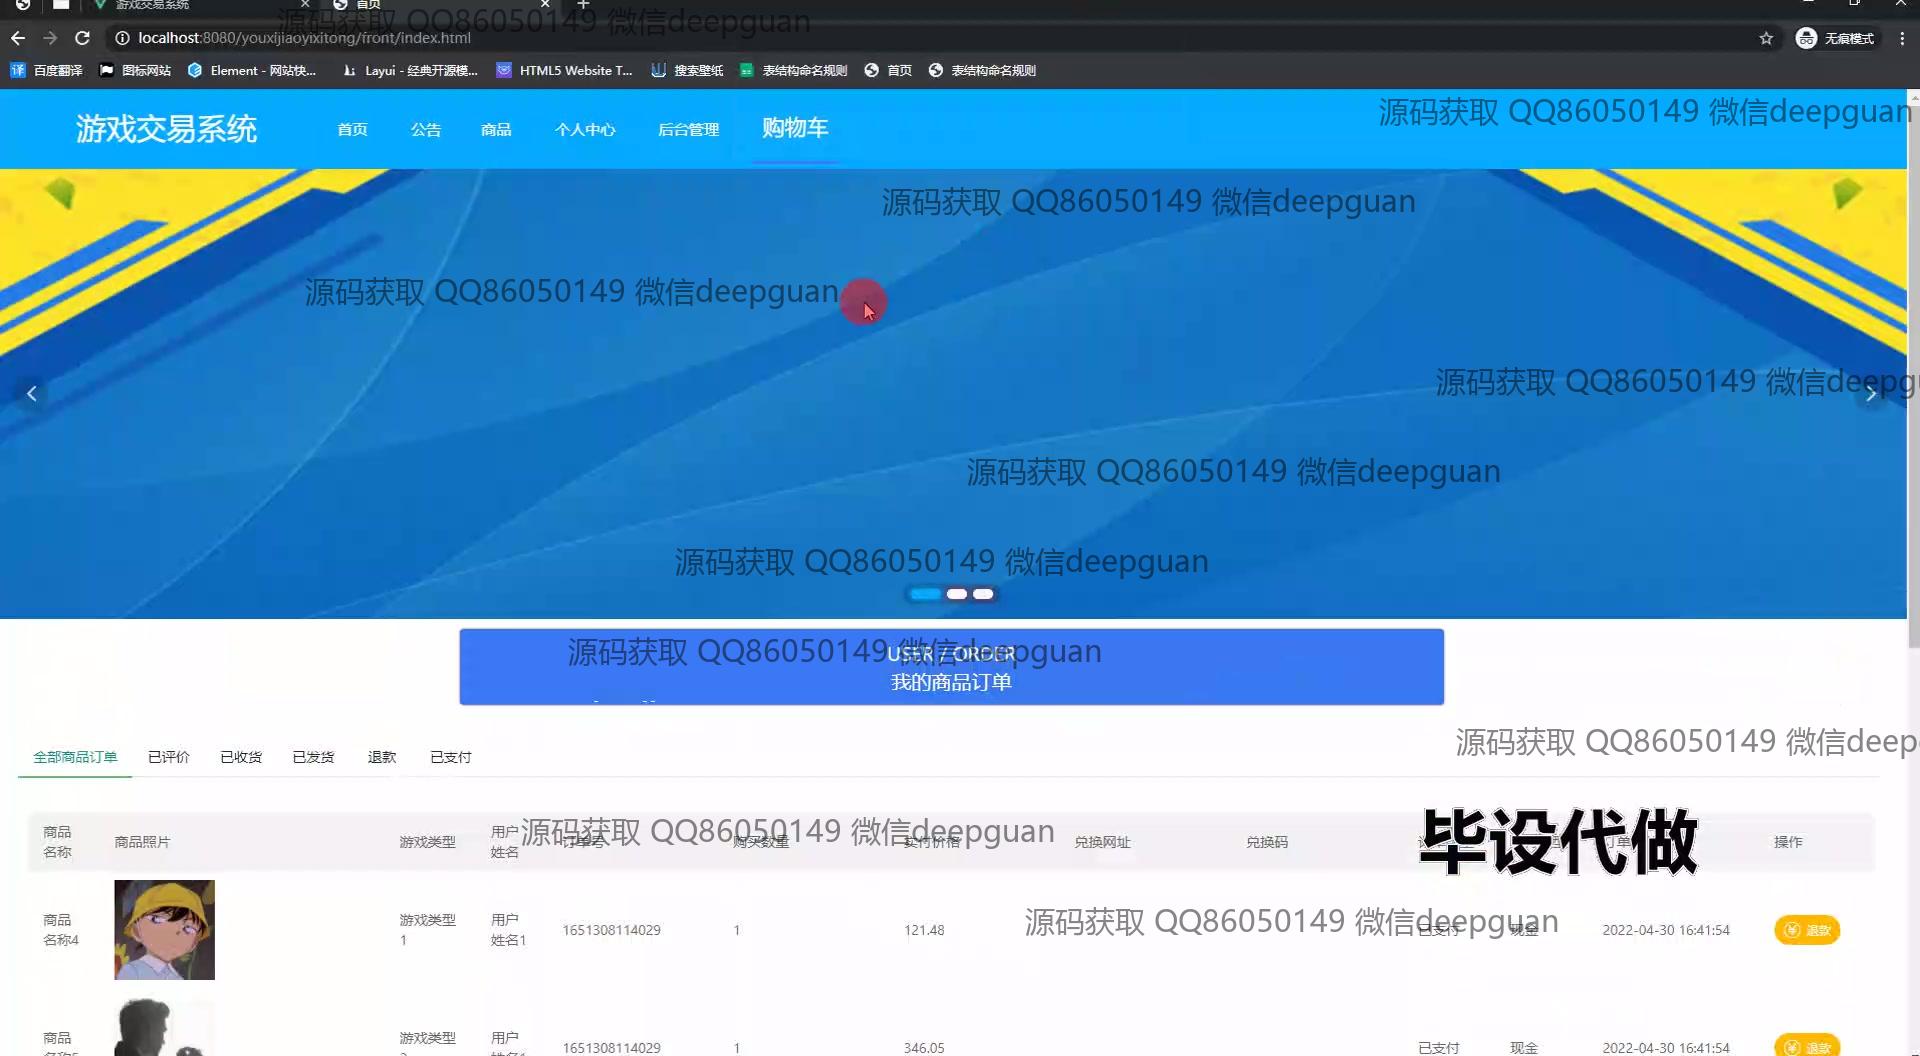Open HTML5 Website bookmark
This screenshot has height=1056, width=1920.
pyautogui.click(x=565, y=70)
